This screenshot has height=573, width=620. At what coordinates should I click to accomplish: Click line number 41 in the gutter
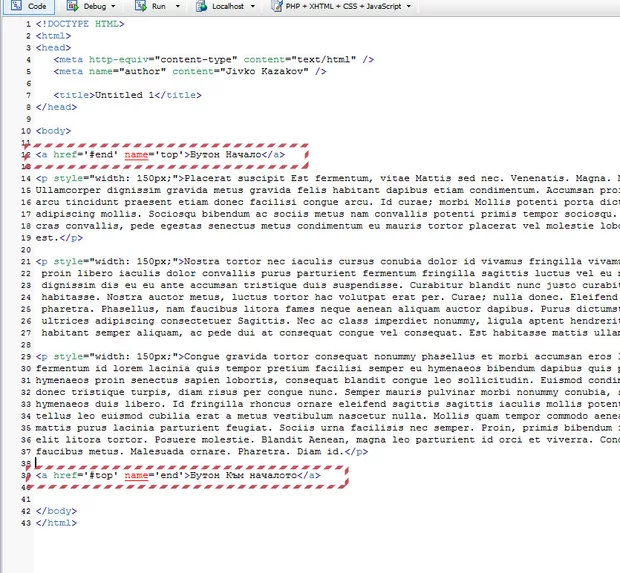(x=26, y=499)
